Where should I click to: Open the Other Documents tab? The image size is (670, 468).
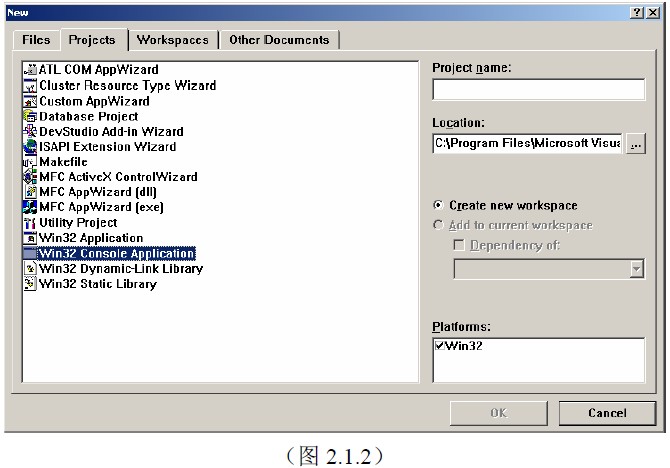(279, 40)
